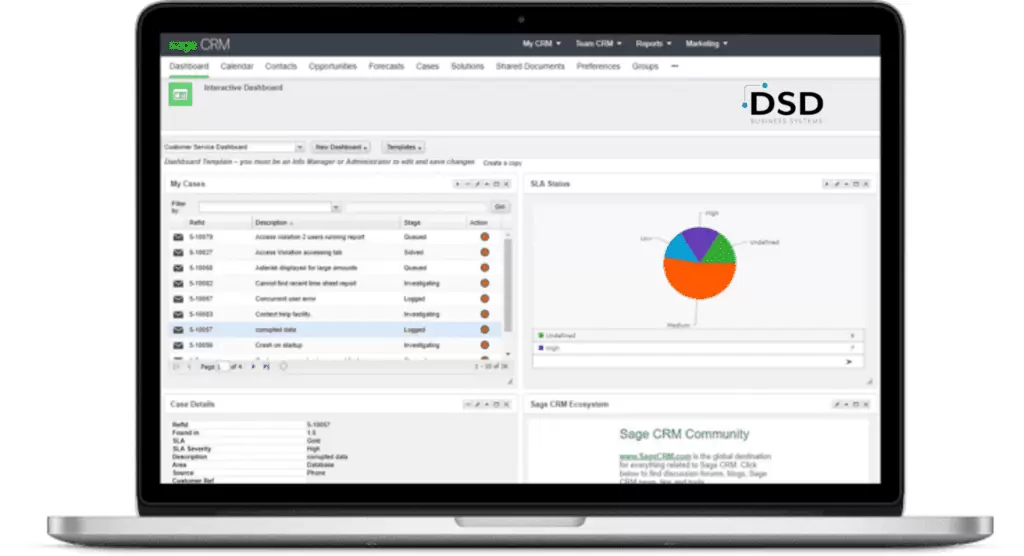Open the Templates dropdown button
This screenshot has width=1024, height=556.
coord(403,147)
